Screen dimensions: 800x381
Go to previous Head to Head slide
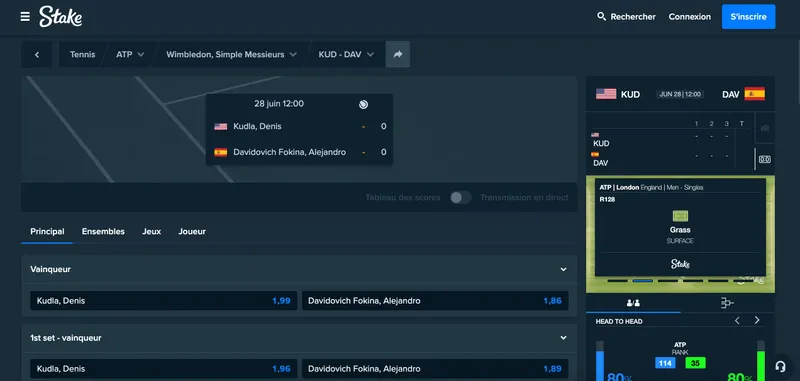737,320
